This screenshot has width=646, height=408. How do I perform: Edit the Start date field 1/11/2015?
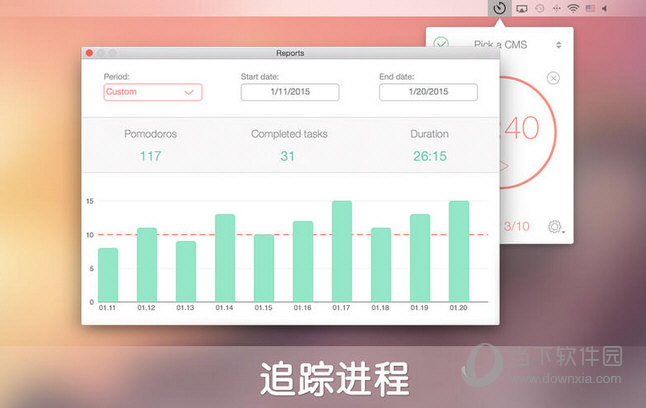tap(290, 92)
